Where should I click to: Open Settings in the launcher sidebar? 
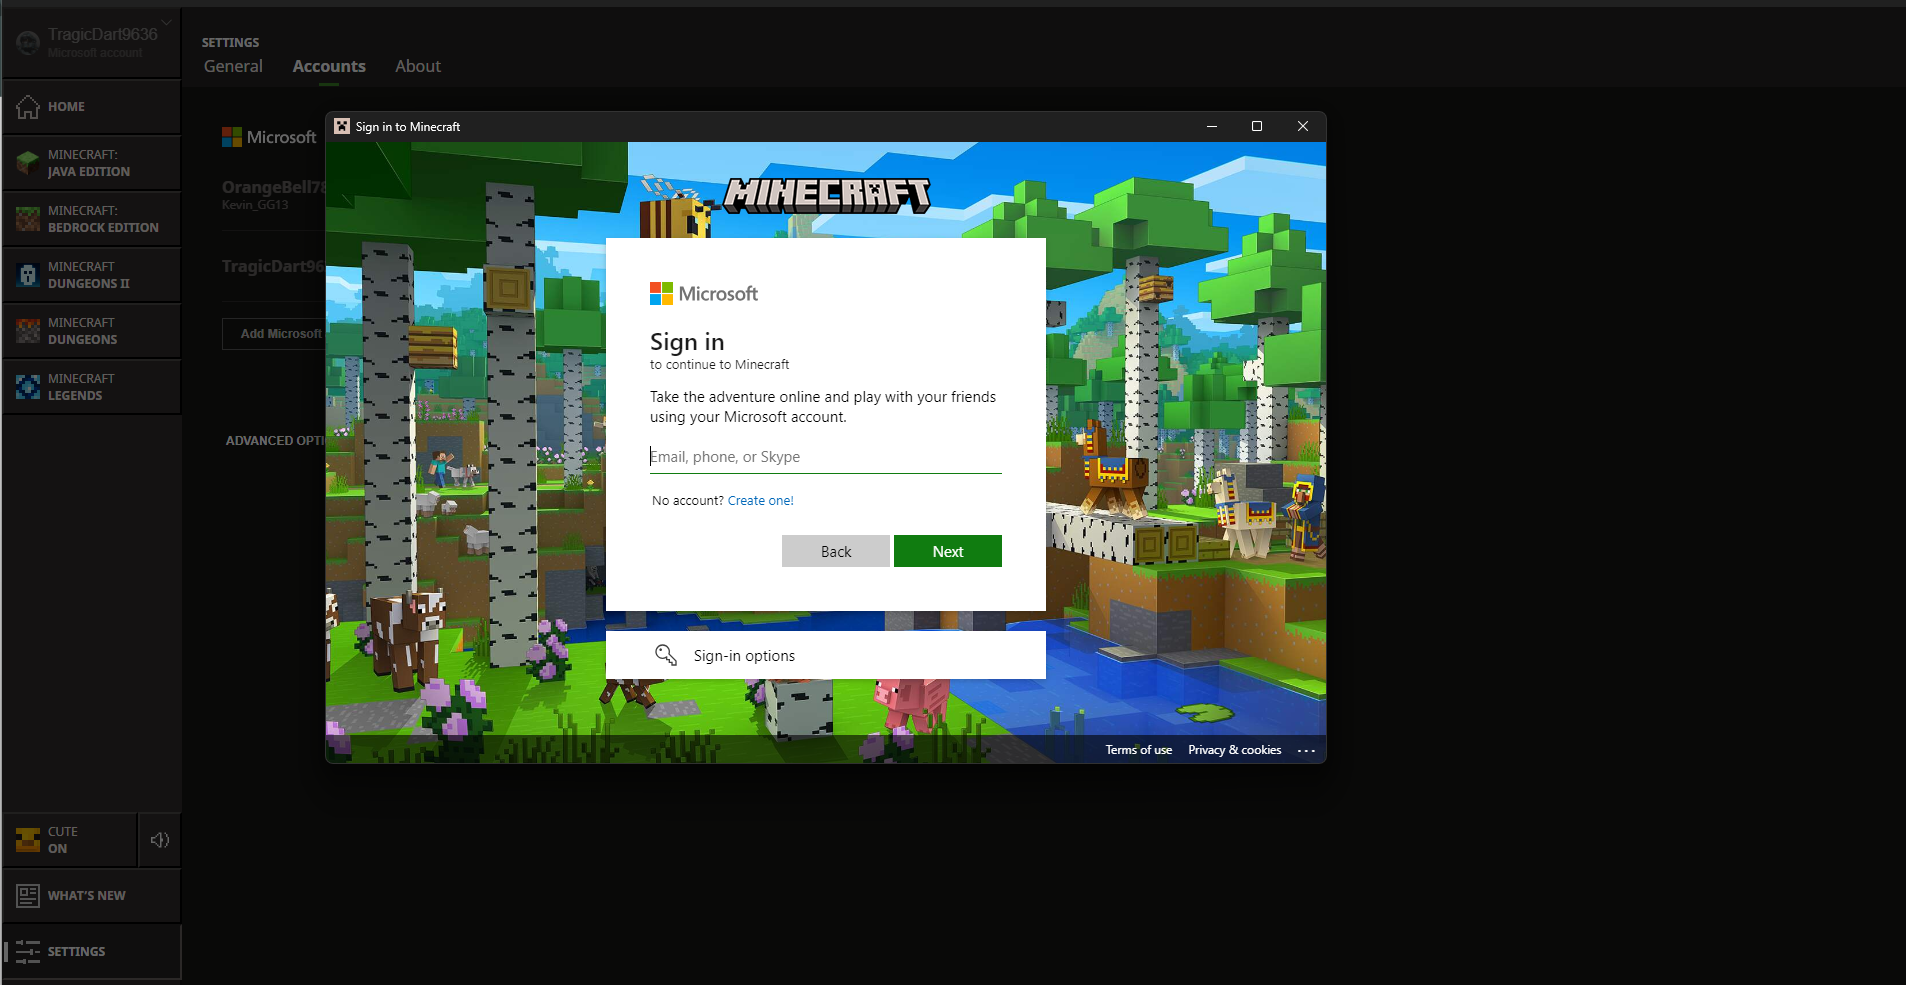point(91,952)
